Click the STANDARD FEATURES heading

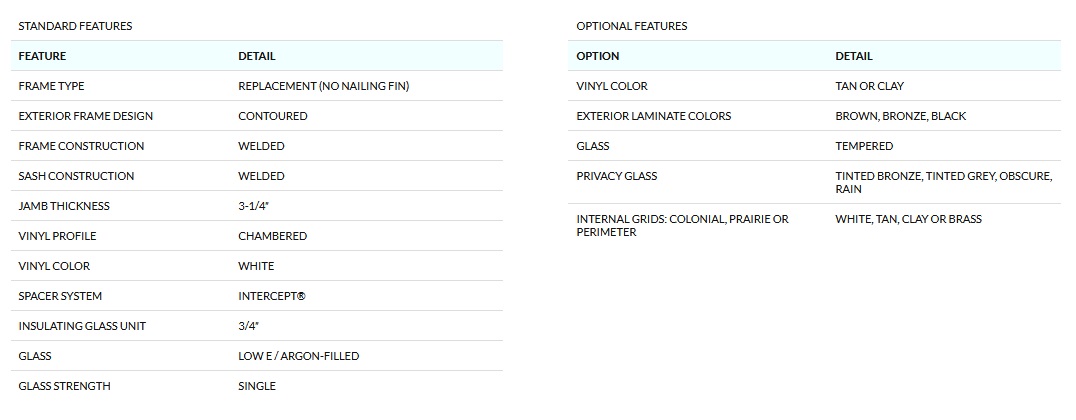pyautogui.click(x=75, y=26)
